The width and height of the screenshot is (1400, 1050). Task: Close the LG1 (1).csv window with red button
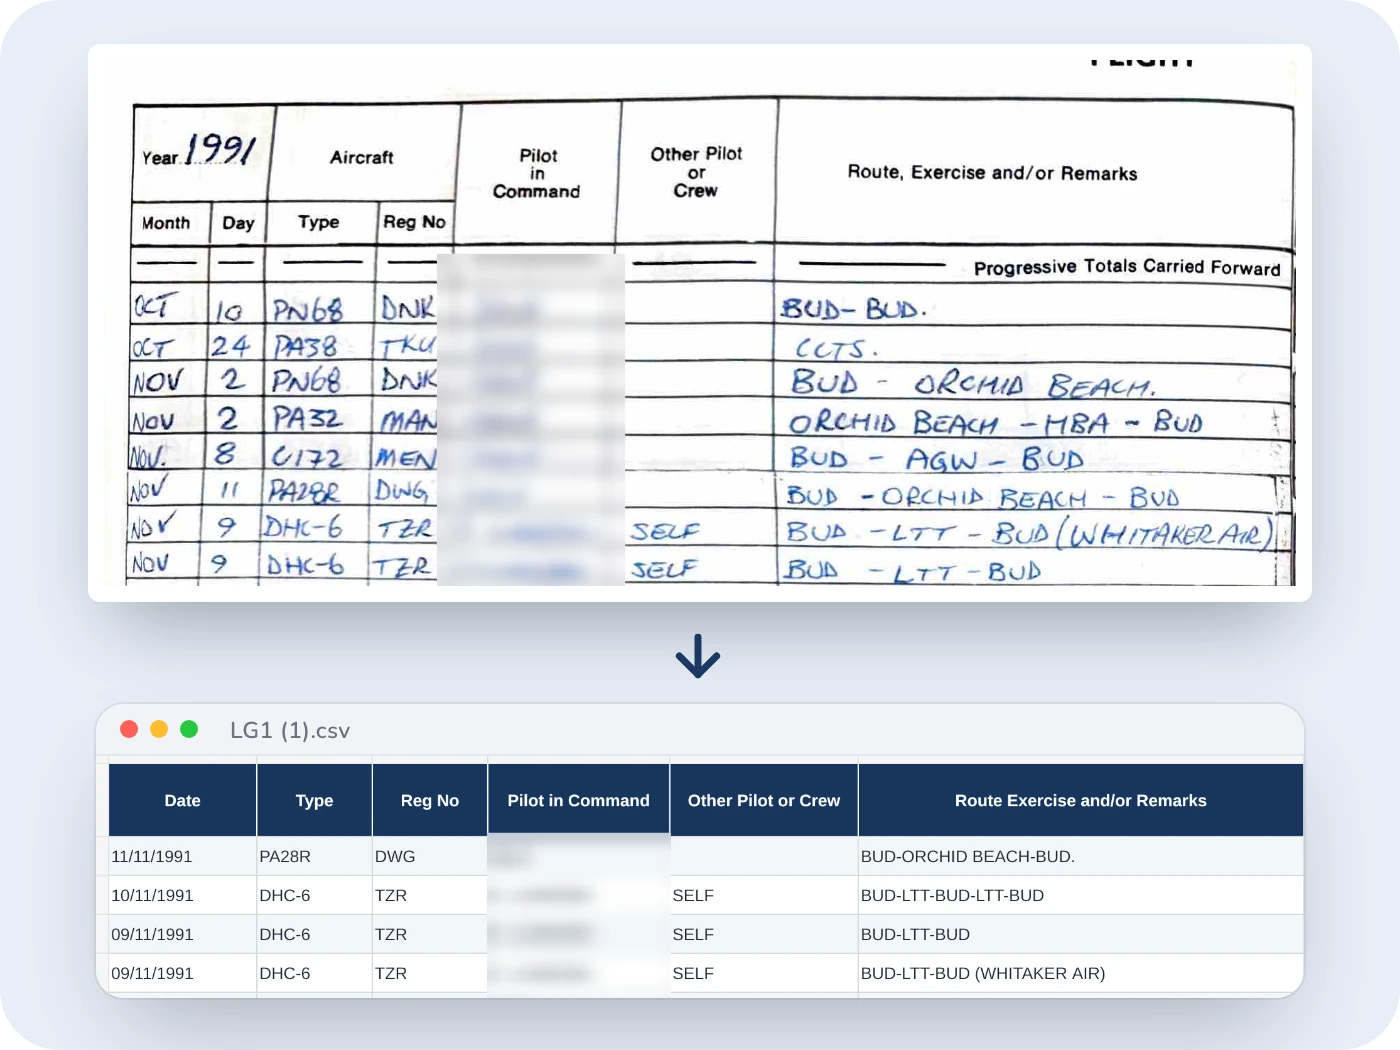click(x=129, y=729)
